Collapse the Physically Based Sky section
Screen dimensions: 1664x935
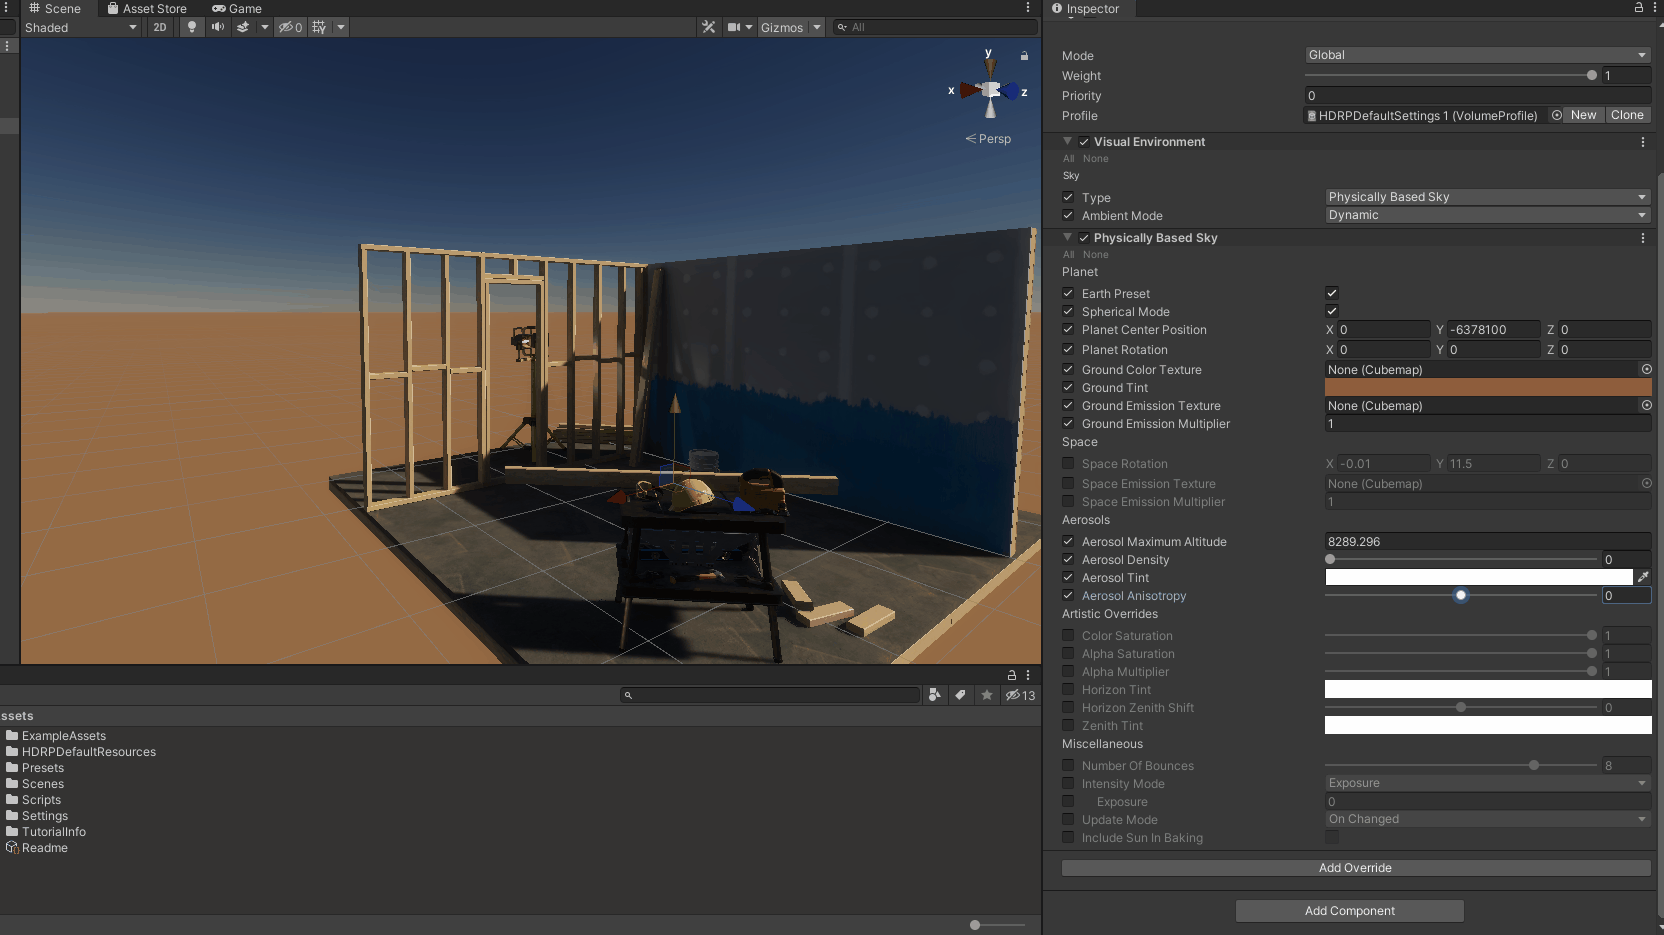point(1067,237)
